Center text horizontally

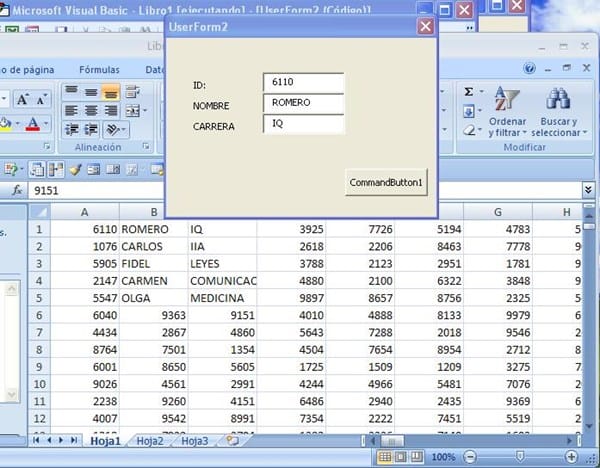[x=91, y=111]
